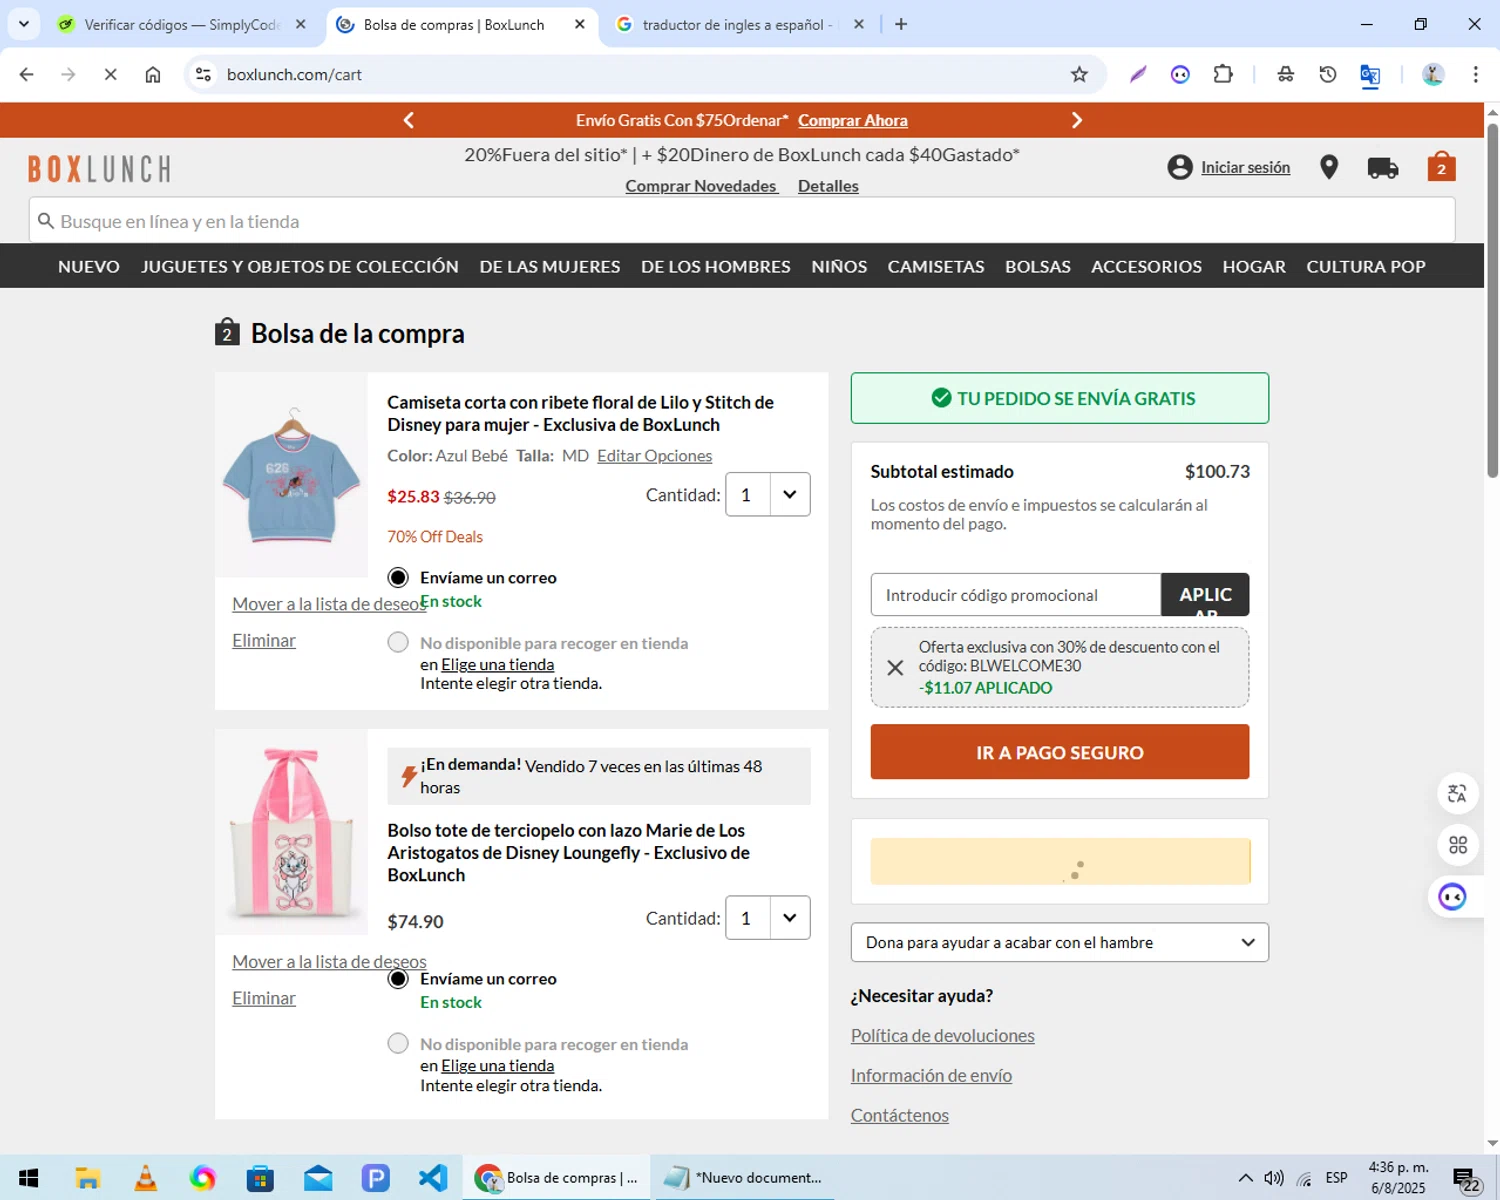Move Lilo y Stitch shirt to wish list
Viewport: 1500px width, 1200px height.
pyautogui.click(x=329, y=603)
